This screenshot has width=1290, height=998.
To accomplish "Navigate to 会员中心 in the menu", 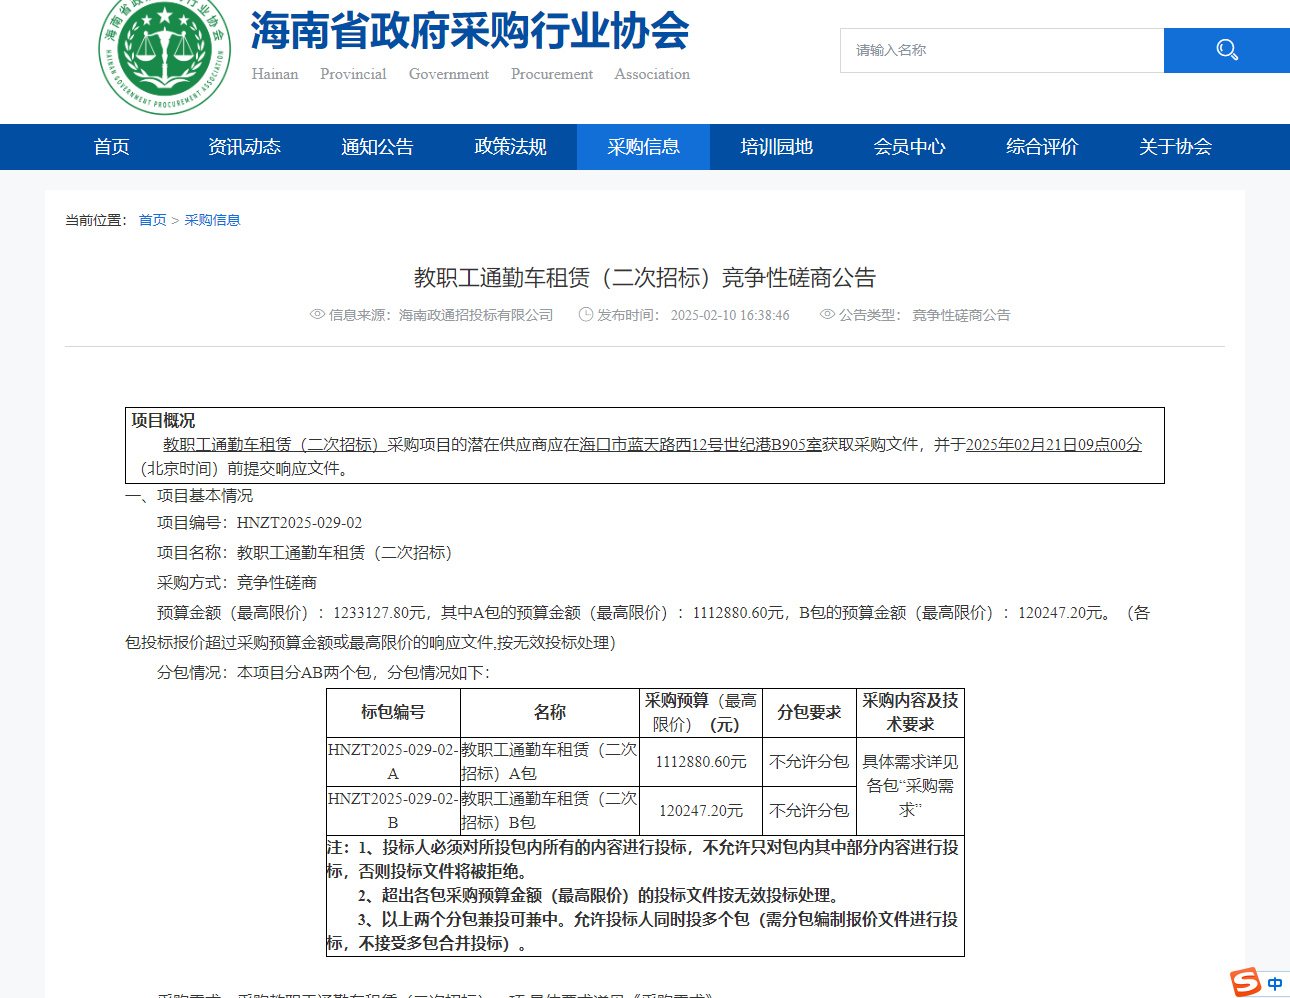I will point(909,147).
